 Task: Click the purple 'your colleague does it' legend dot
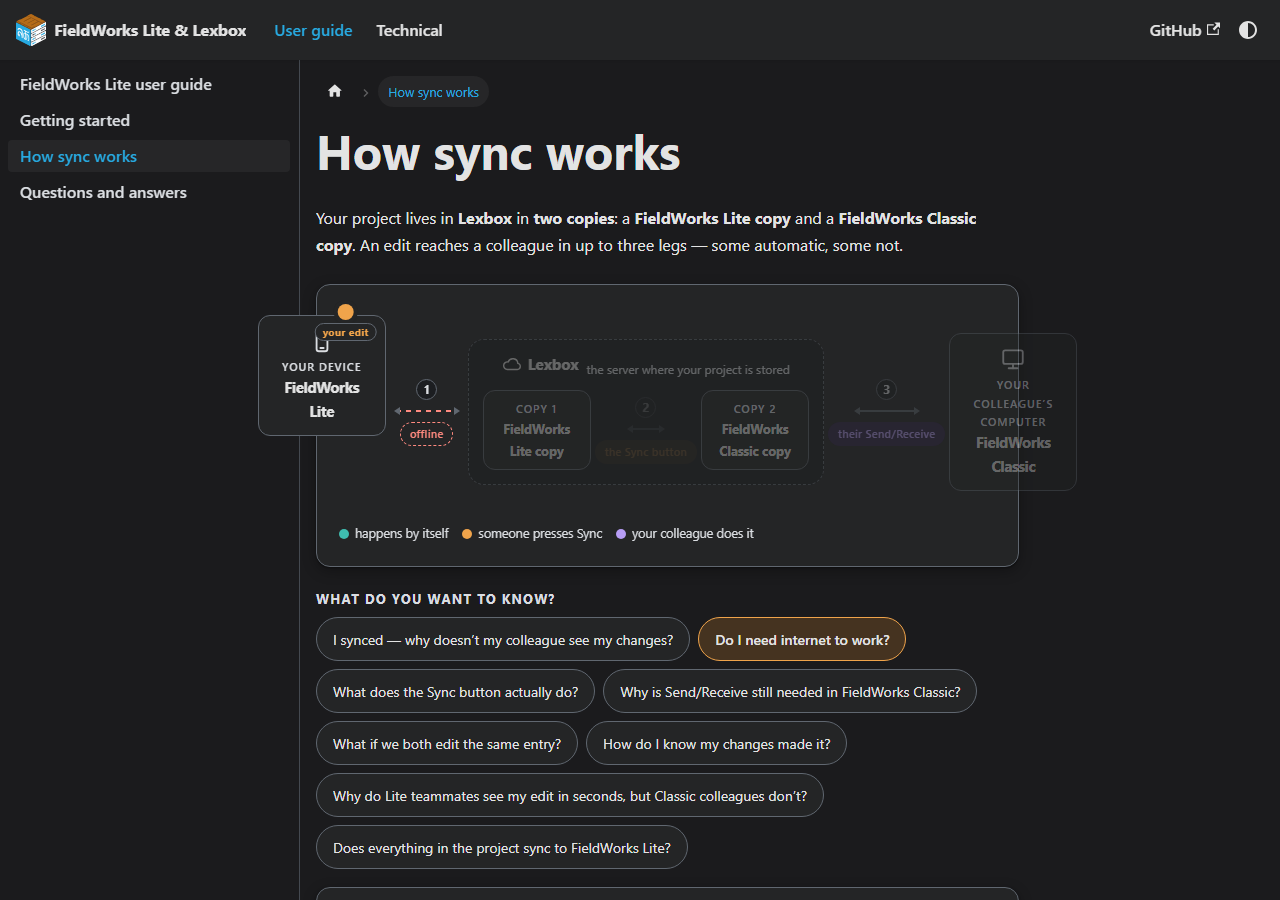tap(621, 534)
